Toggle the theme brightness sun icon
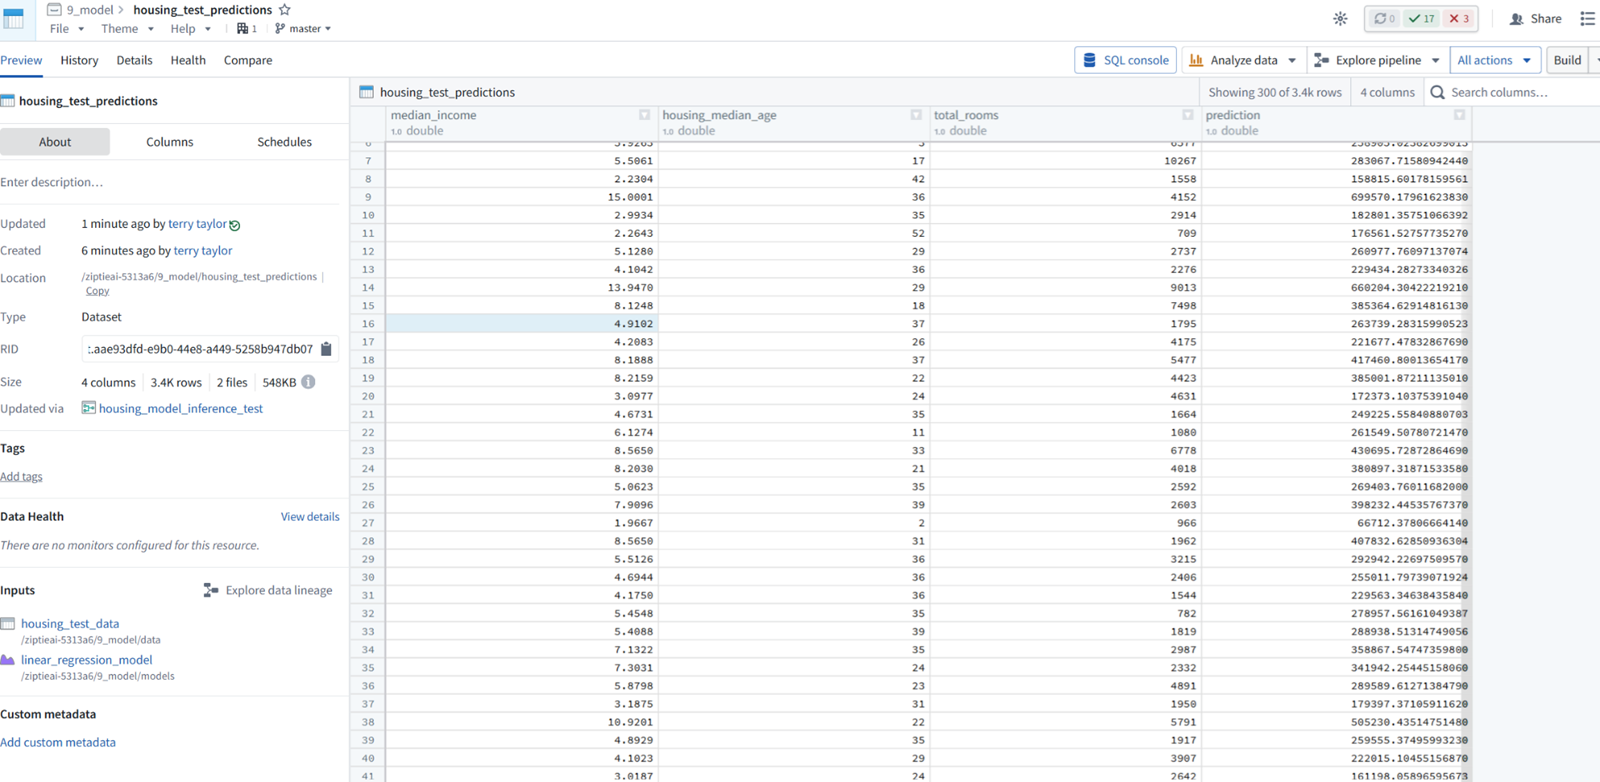This screenshot has height=782, width=1600. 1340,18
